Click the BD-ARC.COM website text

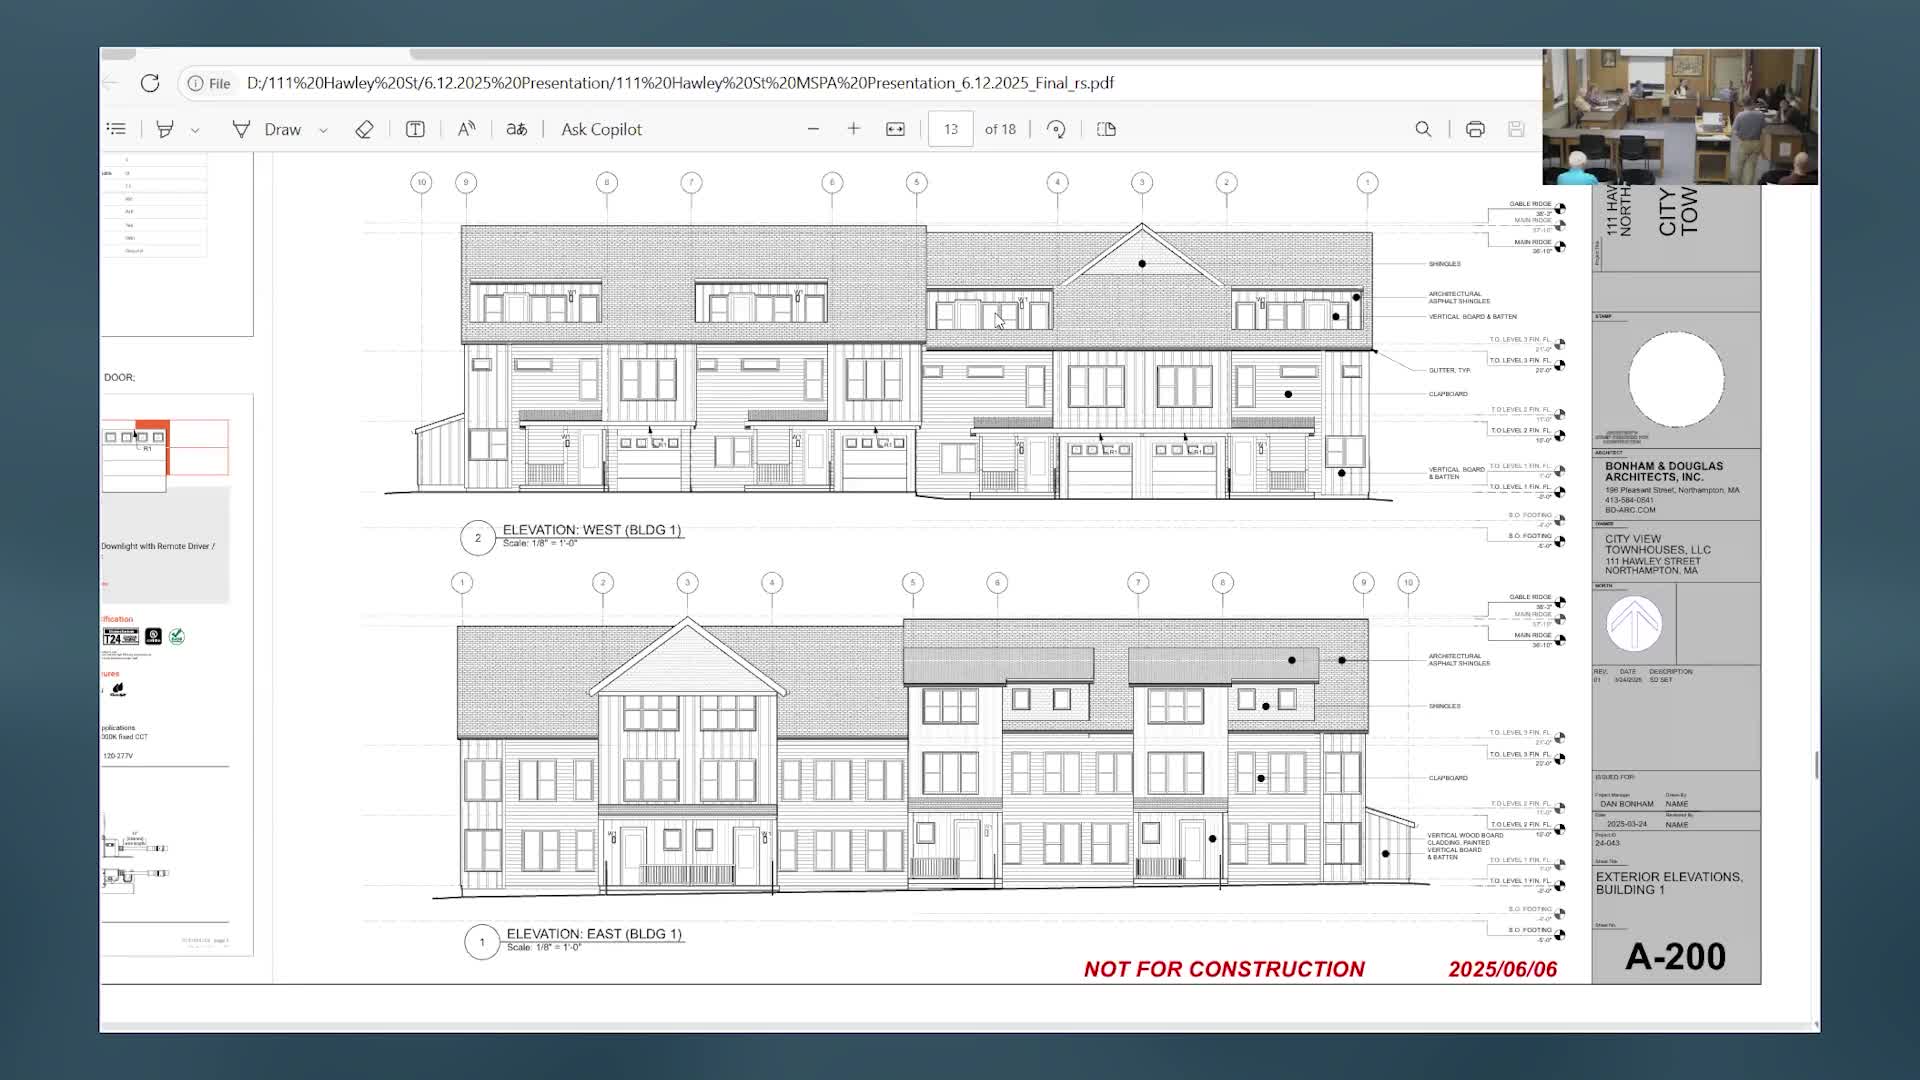(1630, 510)
